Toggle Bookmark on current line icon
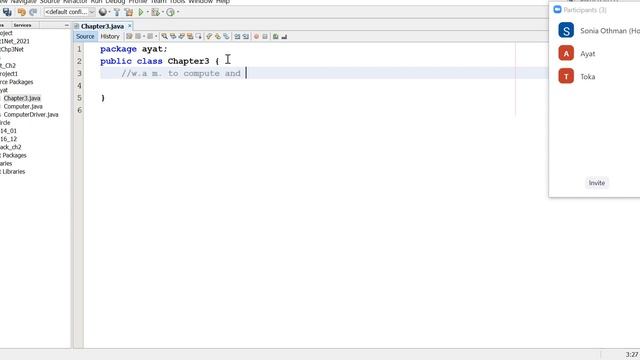Screen dimensions: 640x360 coord(226,36)
